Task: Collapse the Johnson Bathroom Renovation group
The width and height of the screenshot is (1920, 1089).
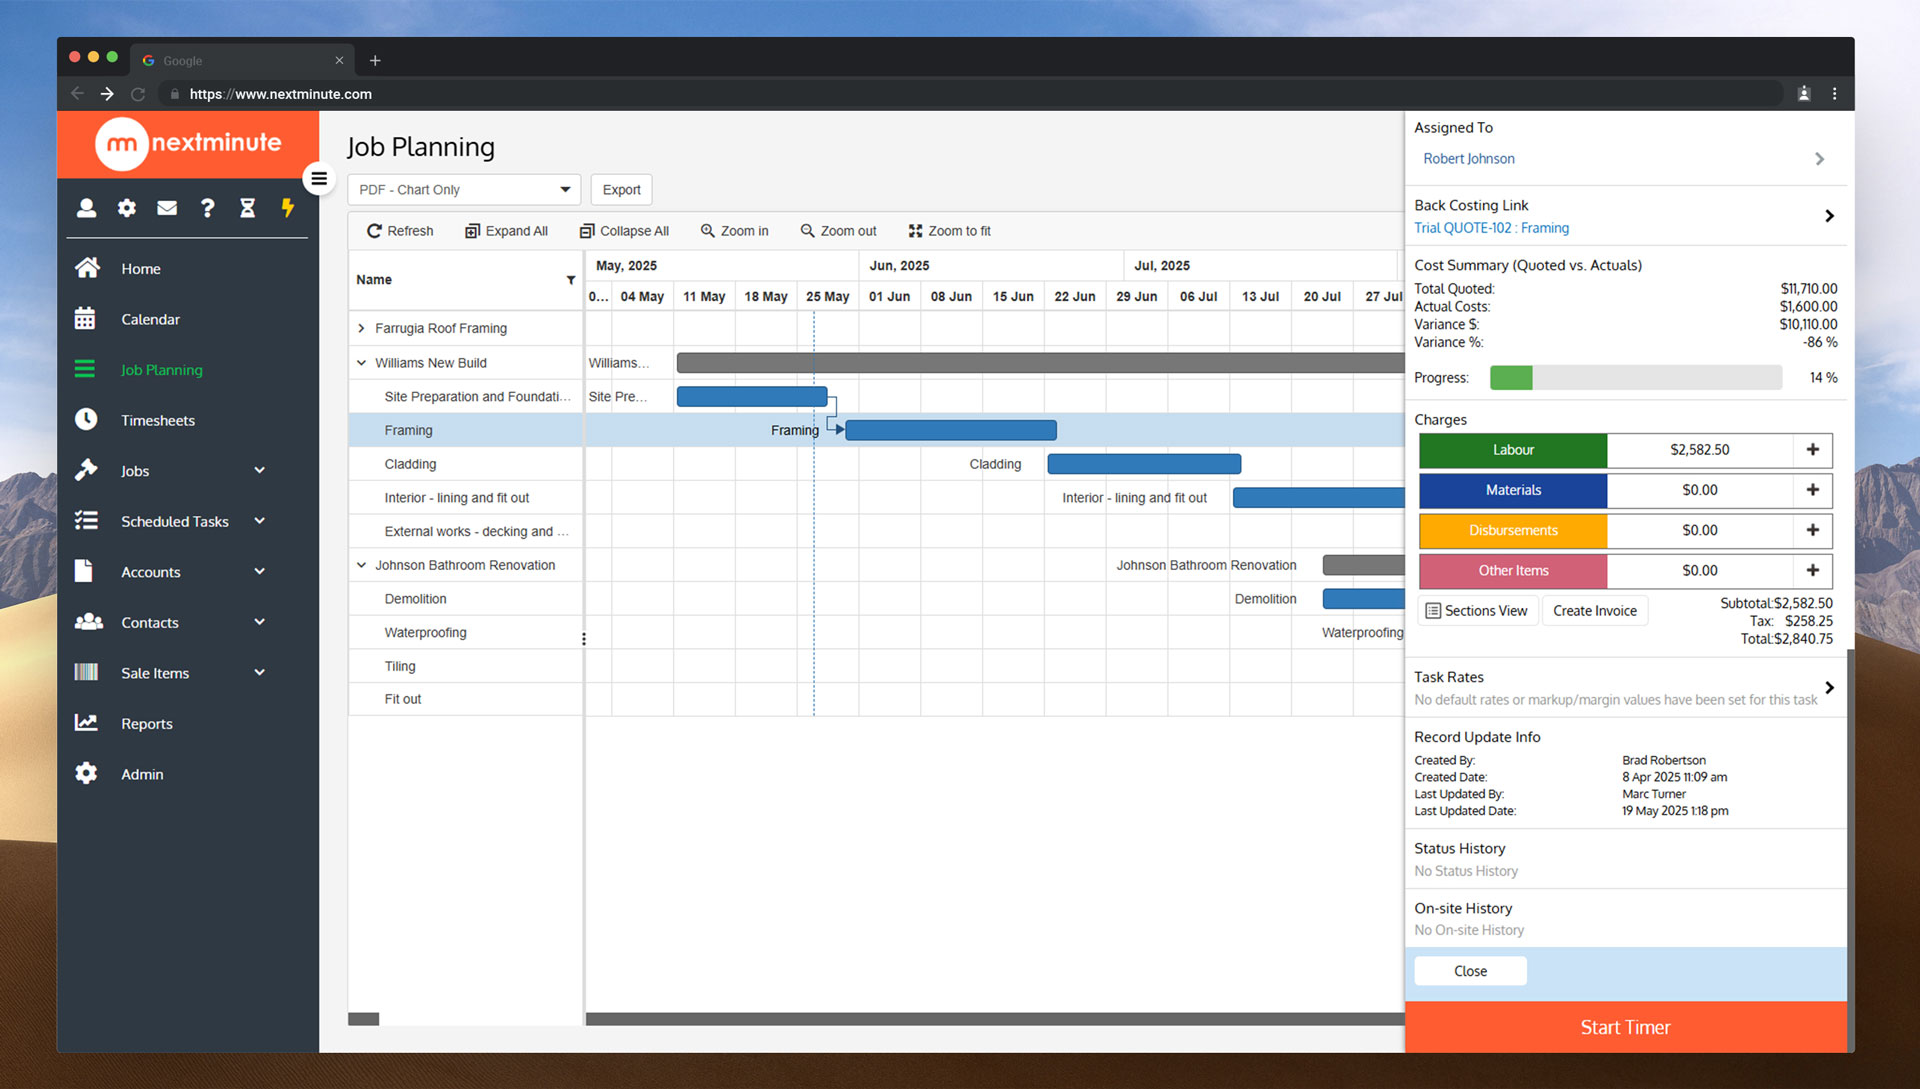Action: [x=362, y=564]
